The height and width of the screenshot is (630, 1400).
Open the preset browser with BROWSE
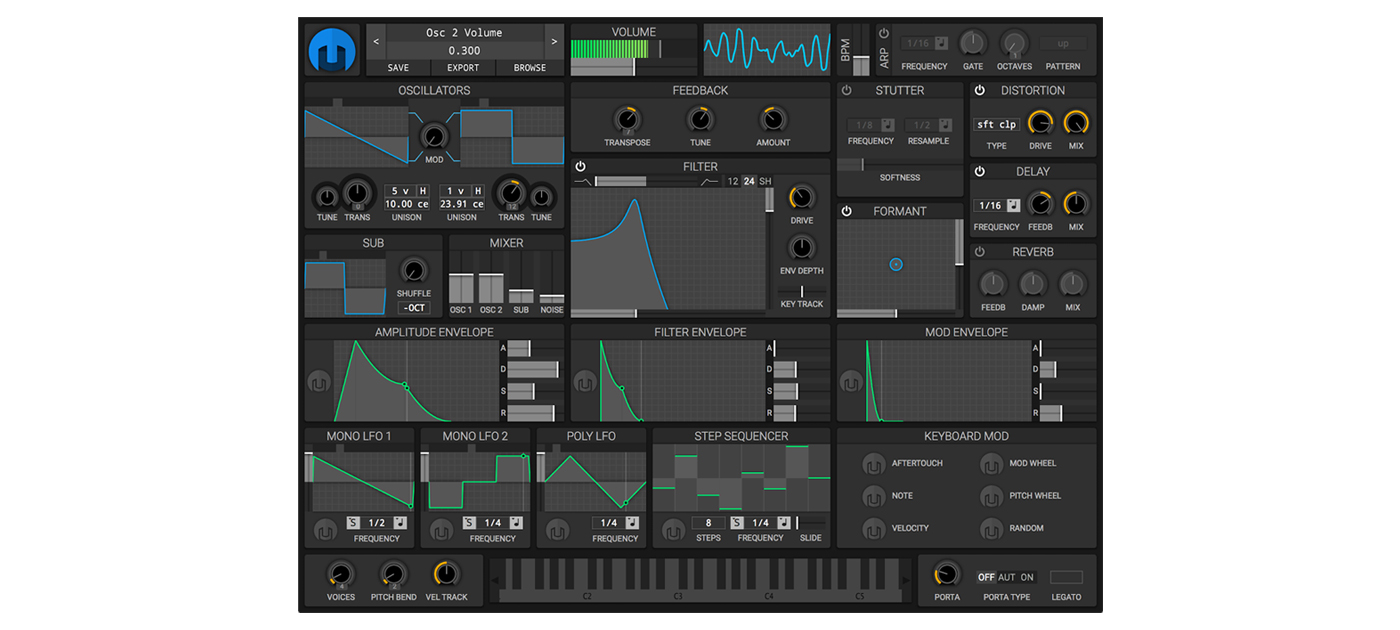pos(530,68)
